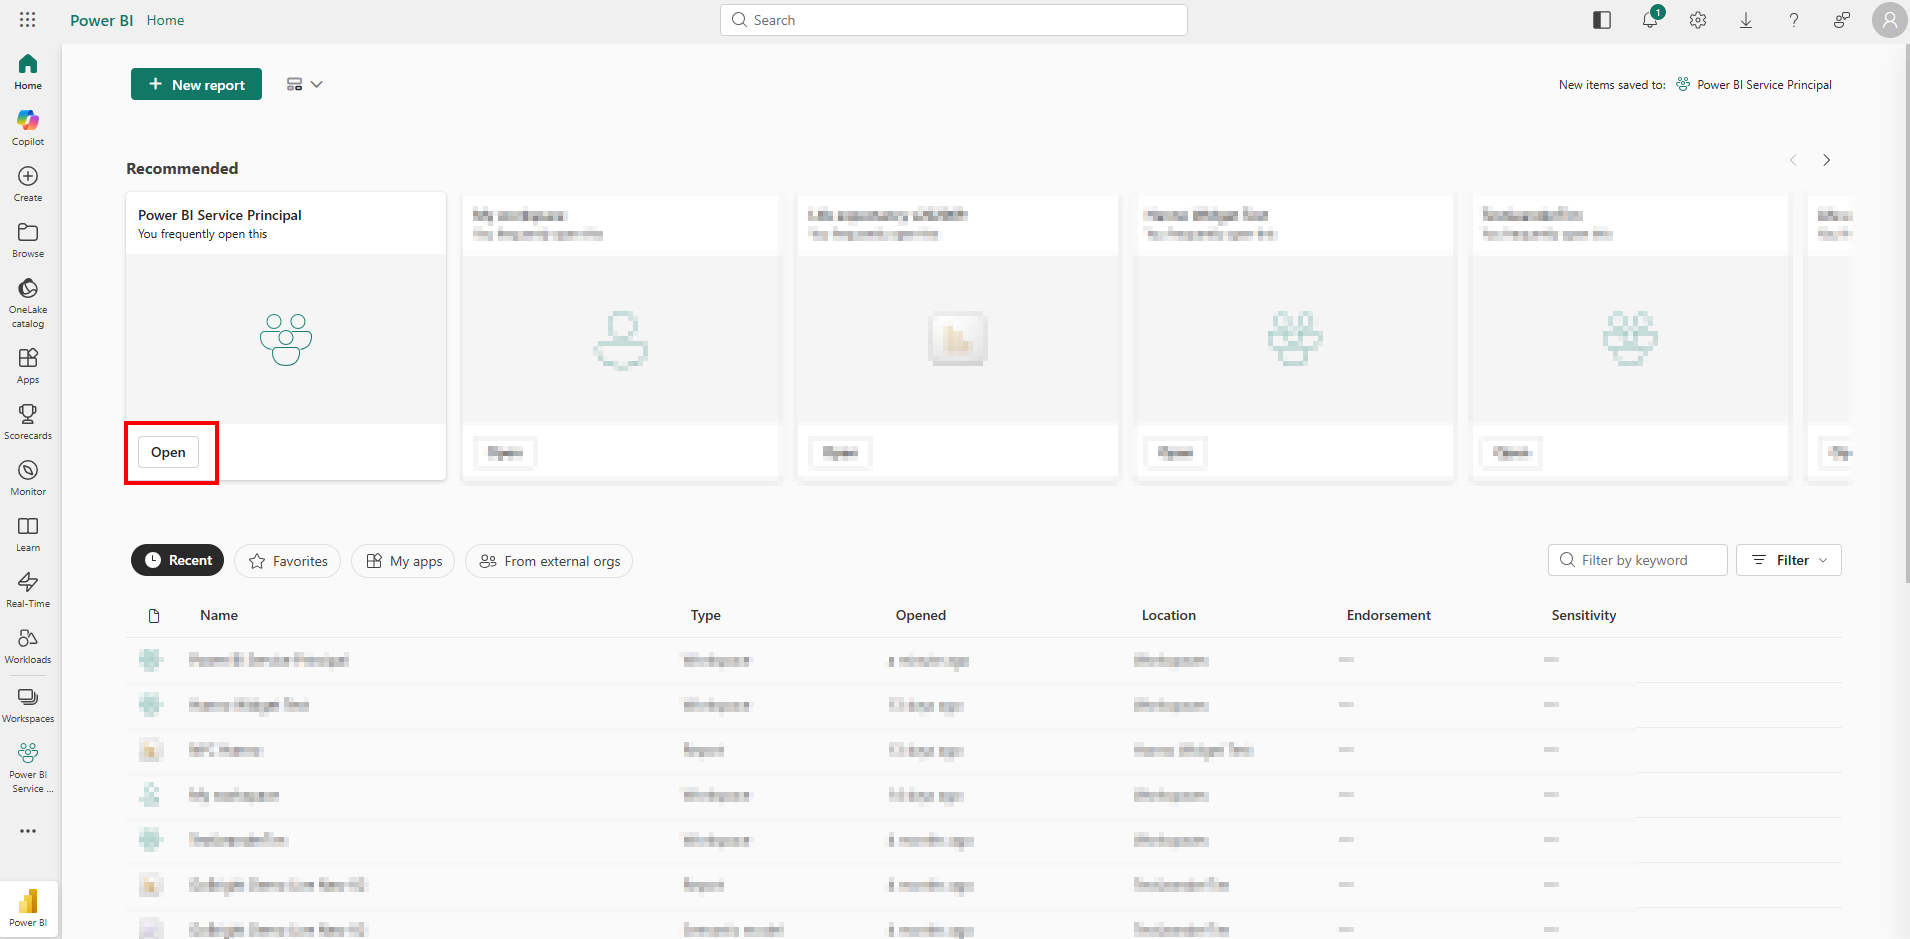Open the settings gear menu
Image resolution: width=1910 pixels, height=939 pixels.
(1698, 20)
